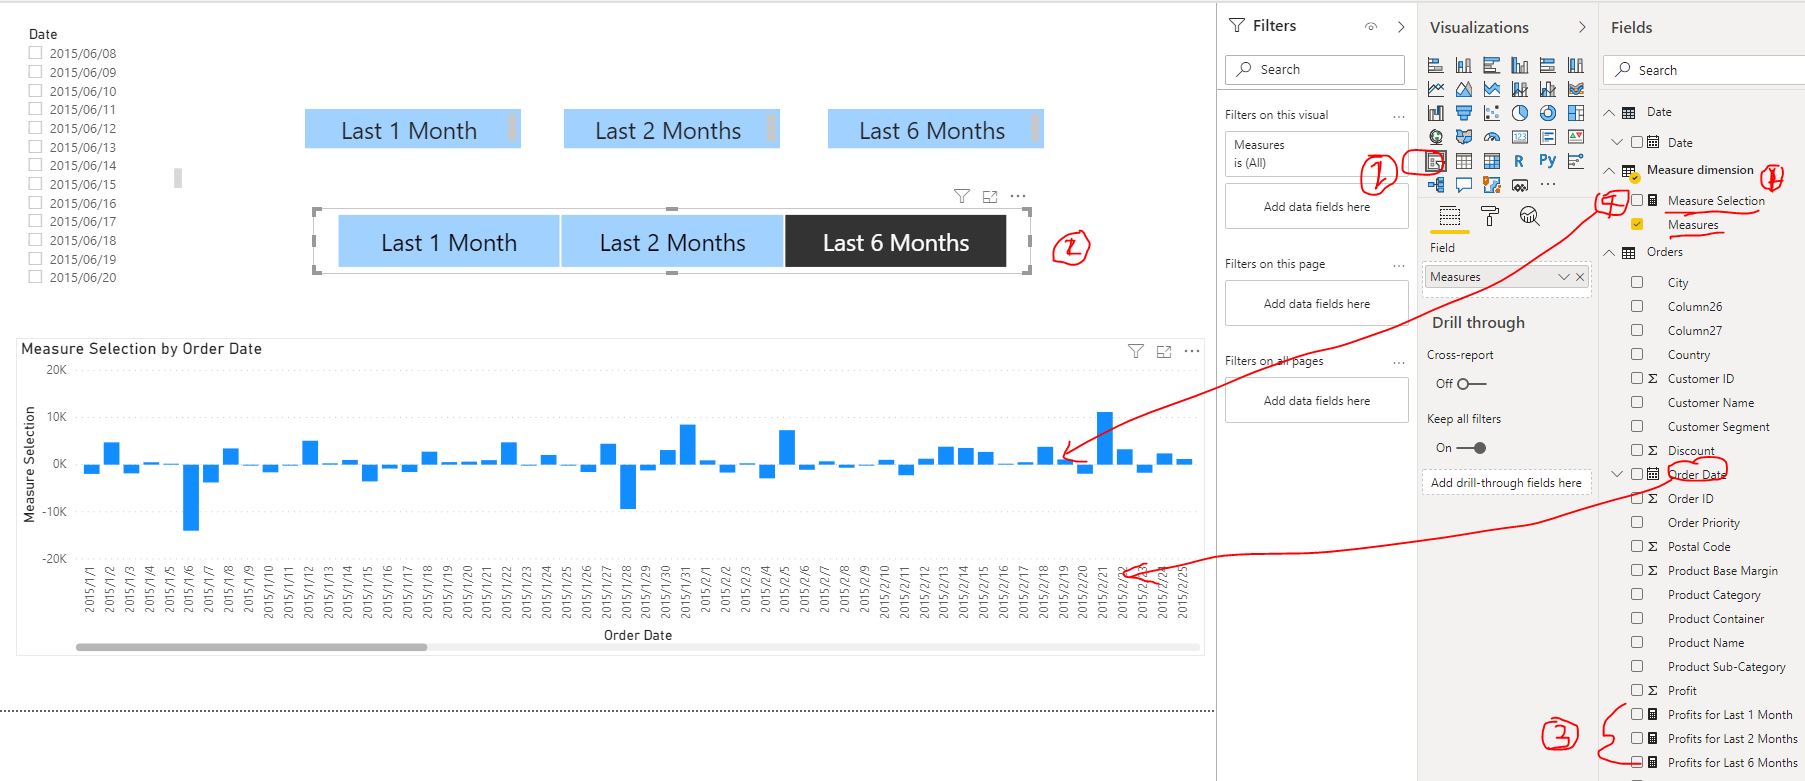1805x781 pixels.
Task: Switch to the Format paint roller tab
Action: [x=1490, y=216]
